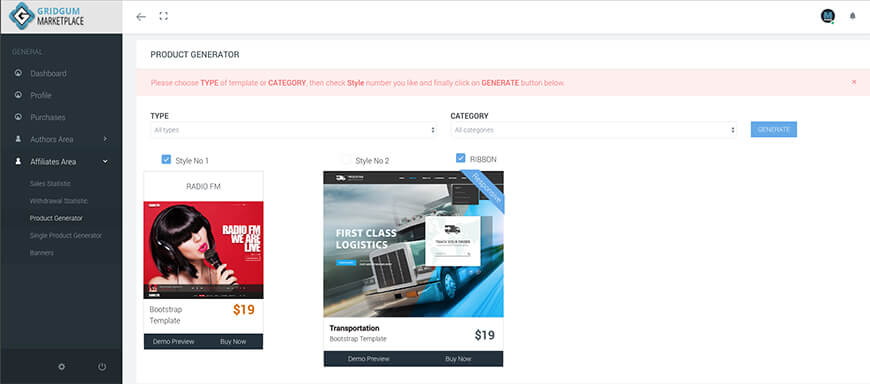This screenshot has width=870, height=384.
Task: Open notifications bell icon
Action: click(852, 16)
